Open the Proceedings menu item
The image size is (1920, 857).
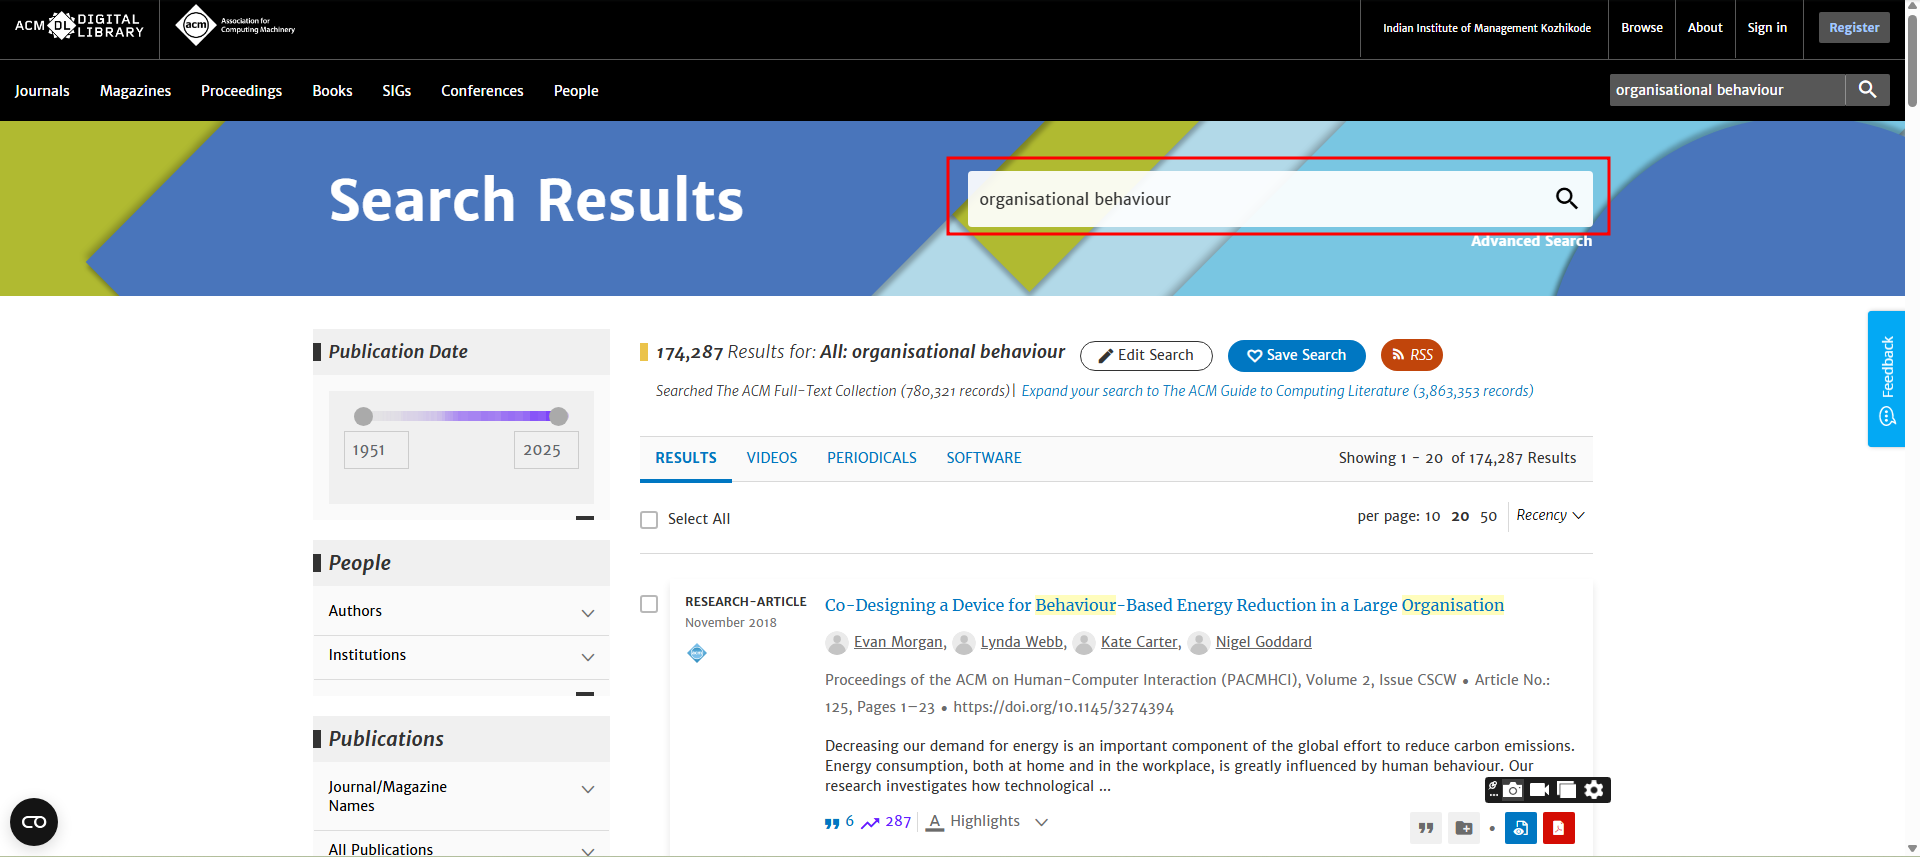pos(241,91)
